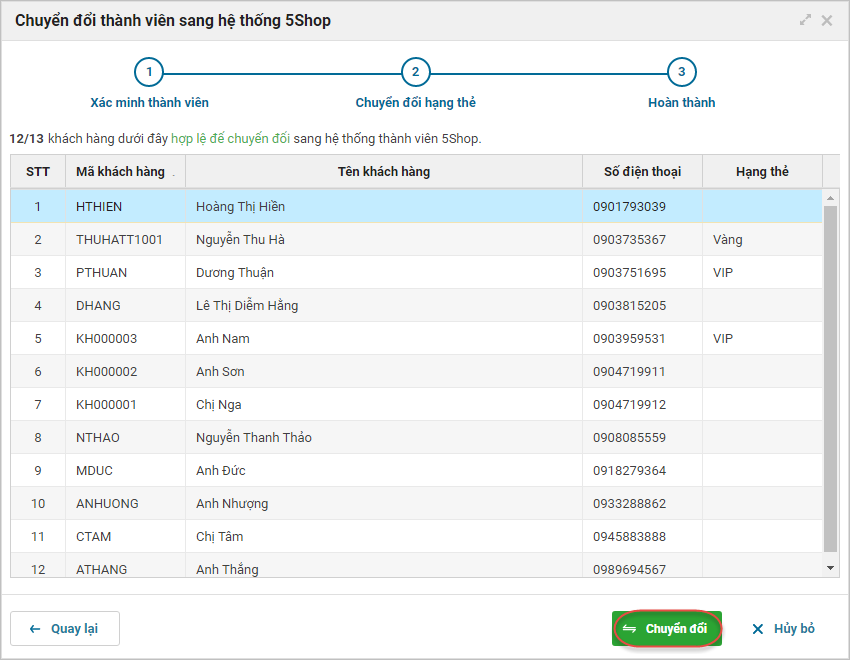The image size is (850, 660).
Task: Click the Số điện thoại column header
Action: [x=642, y=172]
